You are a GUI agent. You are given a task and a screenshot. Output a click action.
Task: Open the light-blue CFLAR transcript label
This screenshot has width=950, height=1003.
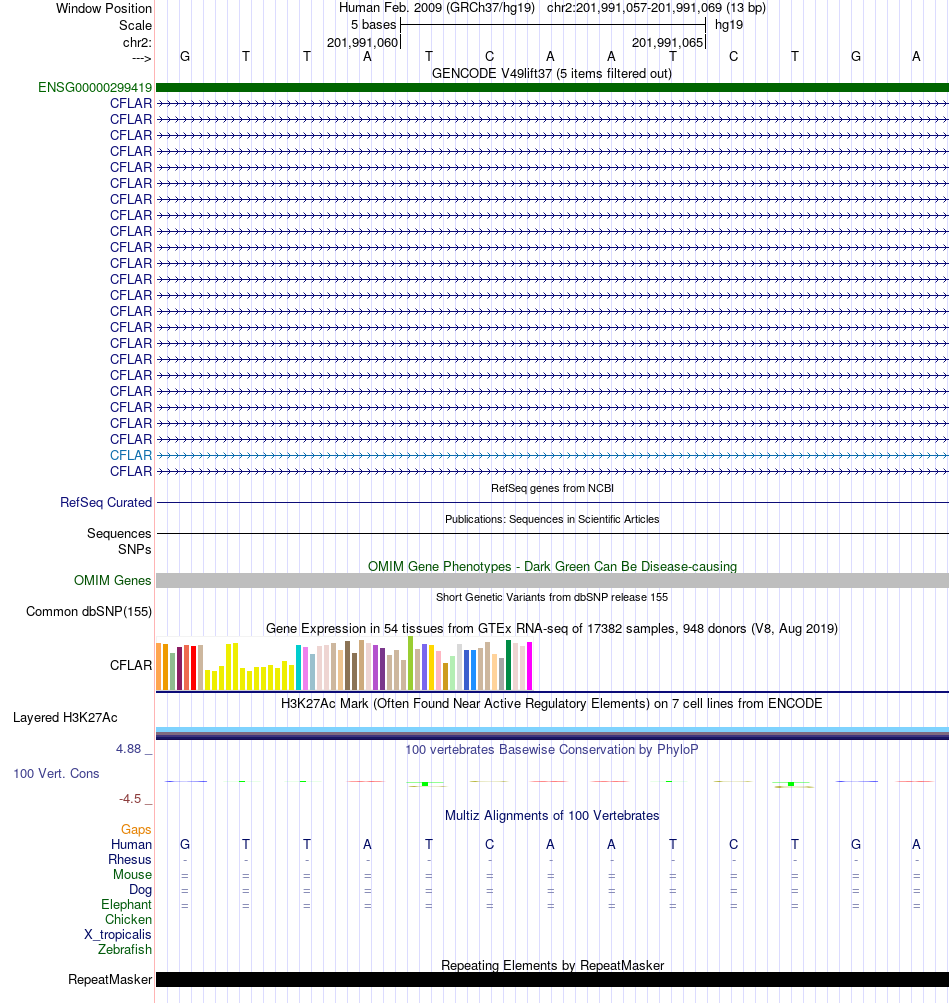pyautogui.click(x=131, y=455)
